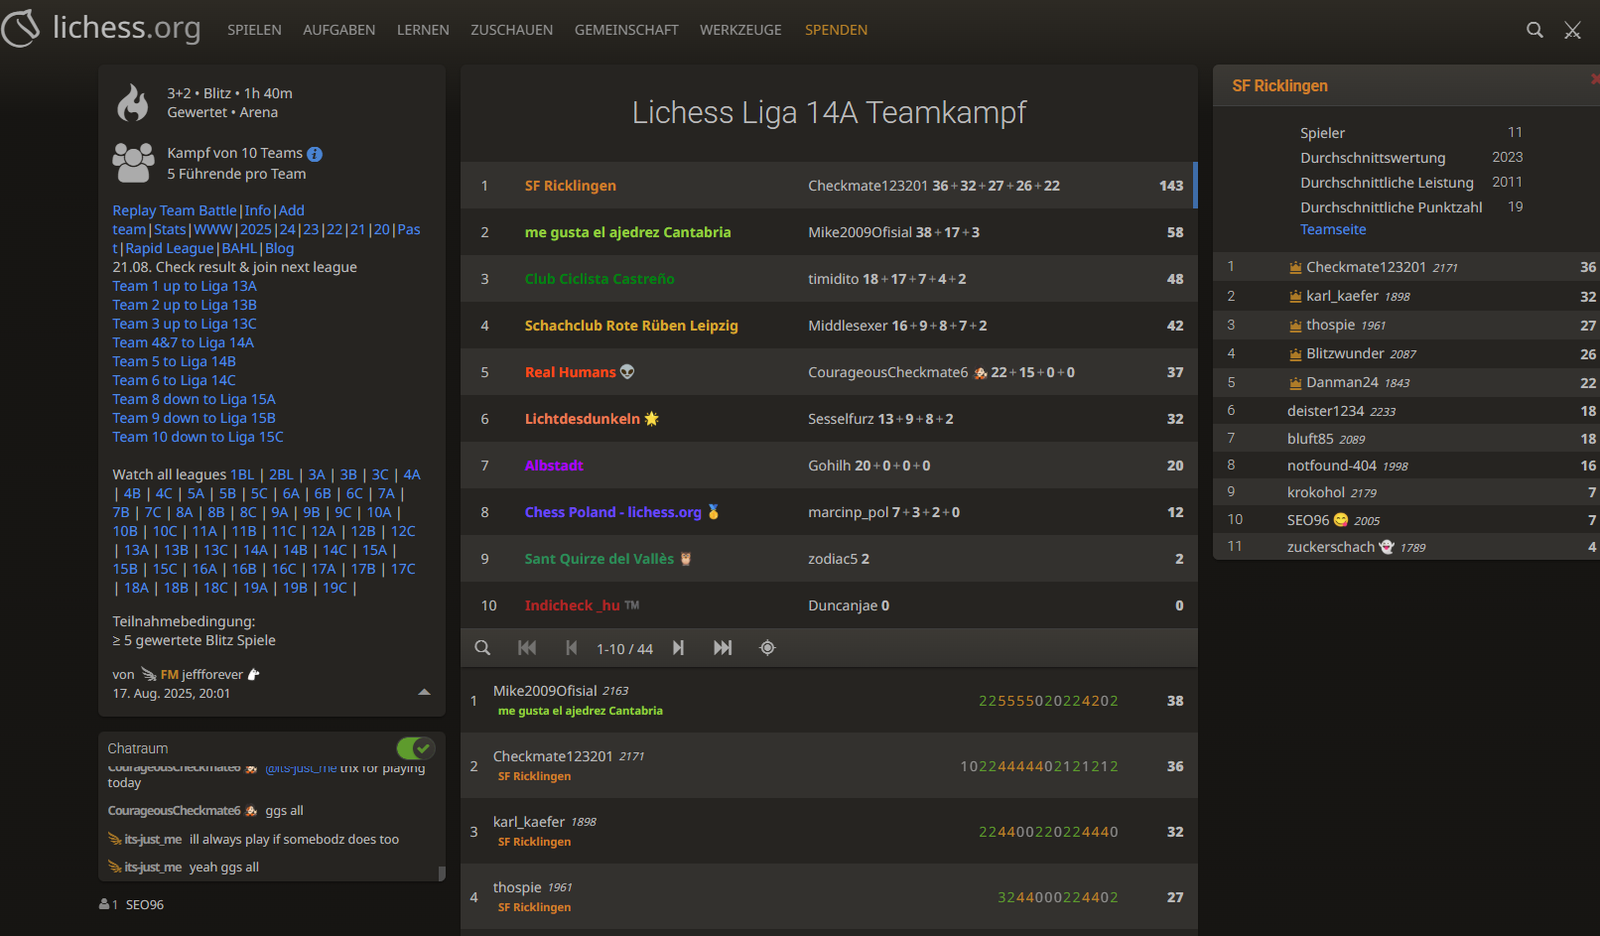Select Lichtdesdunkeln team row
The width and height of the screenshot is (1600, 936).
coord(829,419)
